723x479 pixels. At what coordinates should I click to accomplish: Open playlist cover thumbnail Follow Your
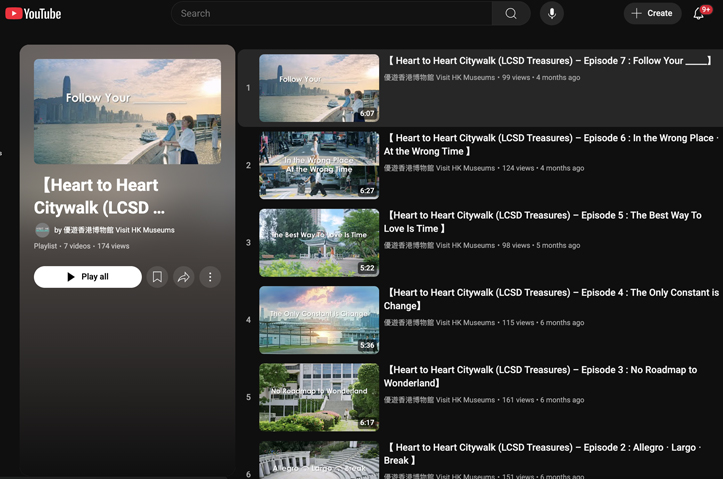[x=127, y=112]
